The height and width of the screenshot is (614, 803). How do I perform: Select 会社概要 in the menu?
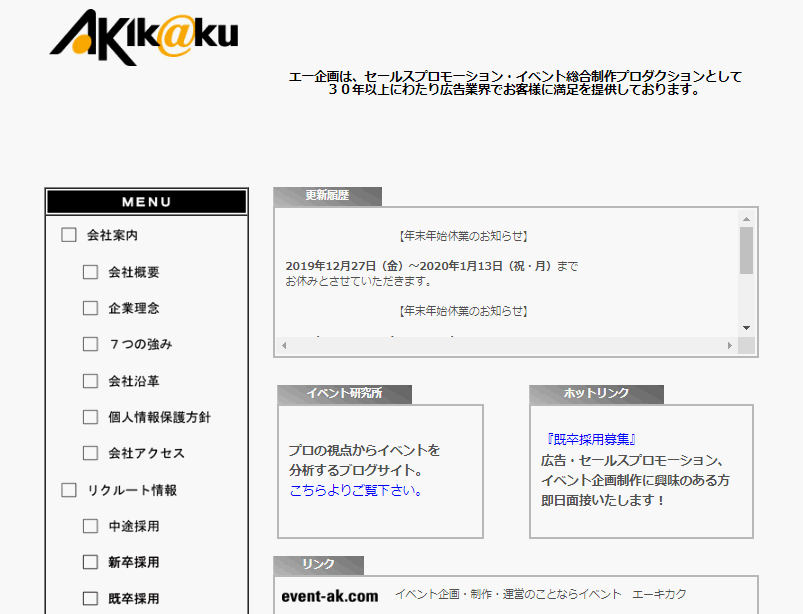(x=133, y=272)
